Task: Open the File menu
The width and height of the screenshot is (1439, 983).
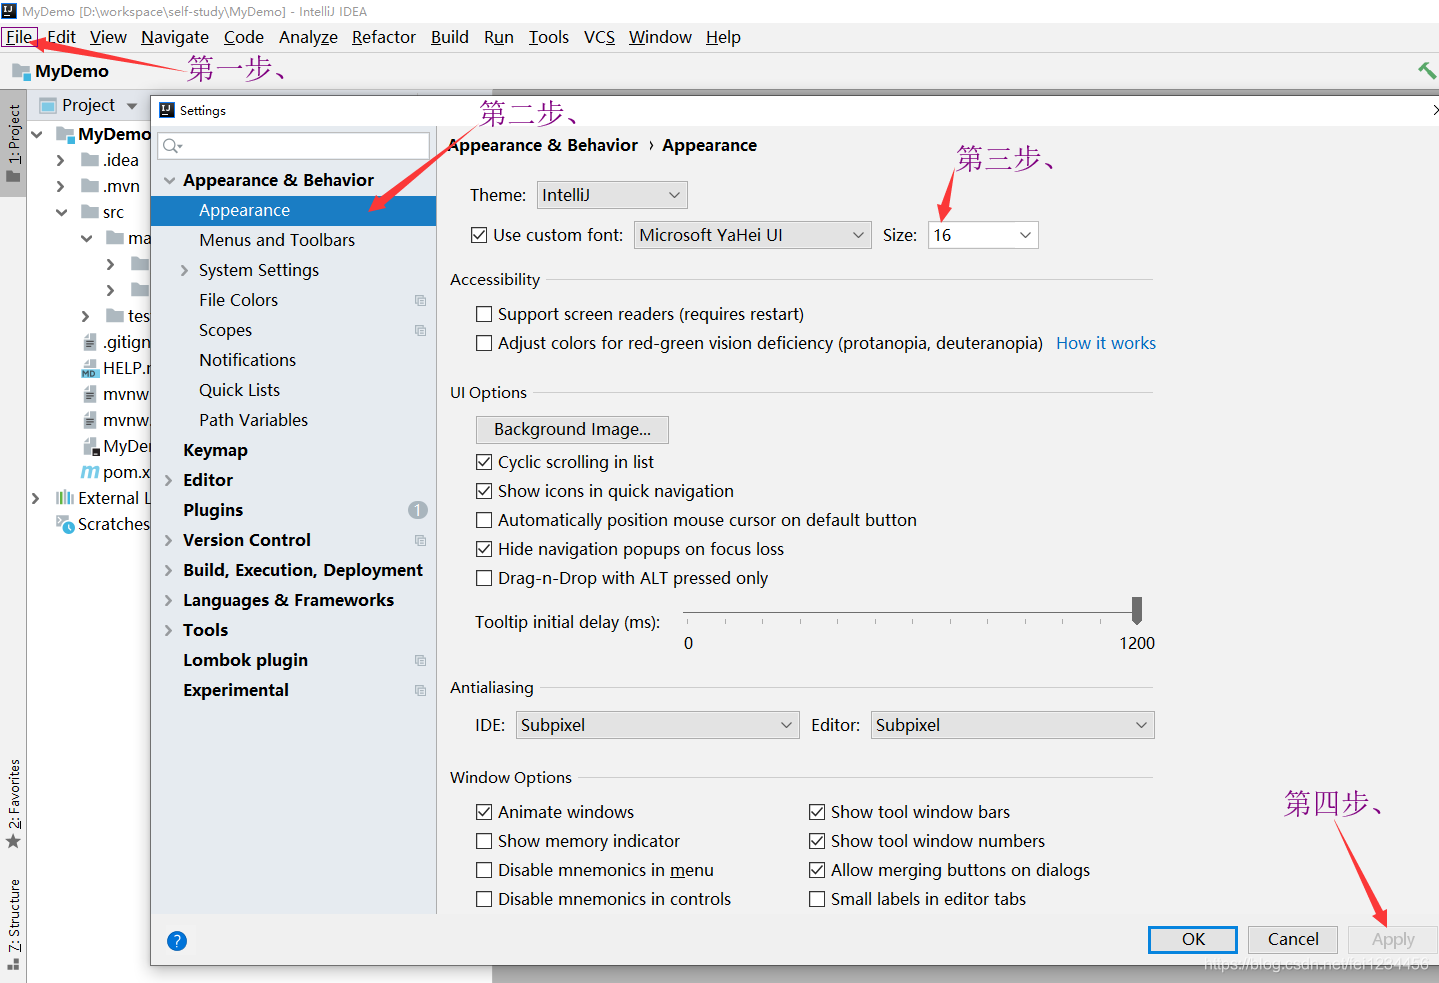Action: [19, 37]
